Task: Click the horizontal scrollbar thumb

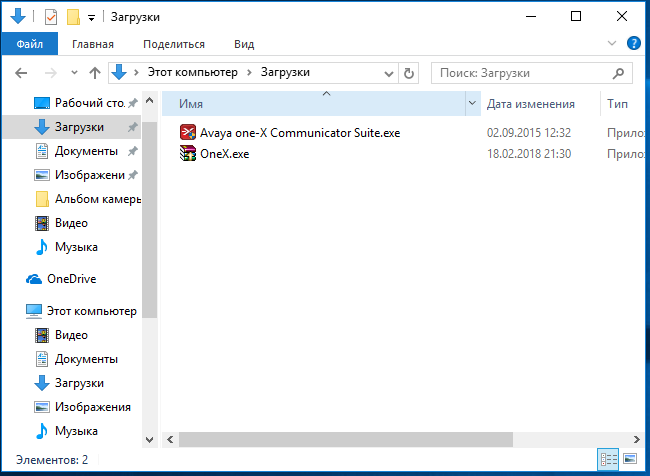Action: [x=346, y=440]
